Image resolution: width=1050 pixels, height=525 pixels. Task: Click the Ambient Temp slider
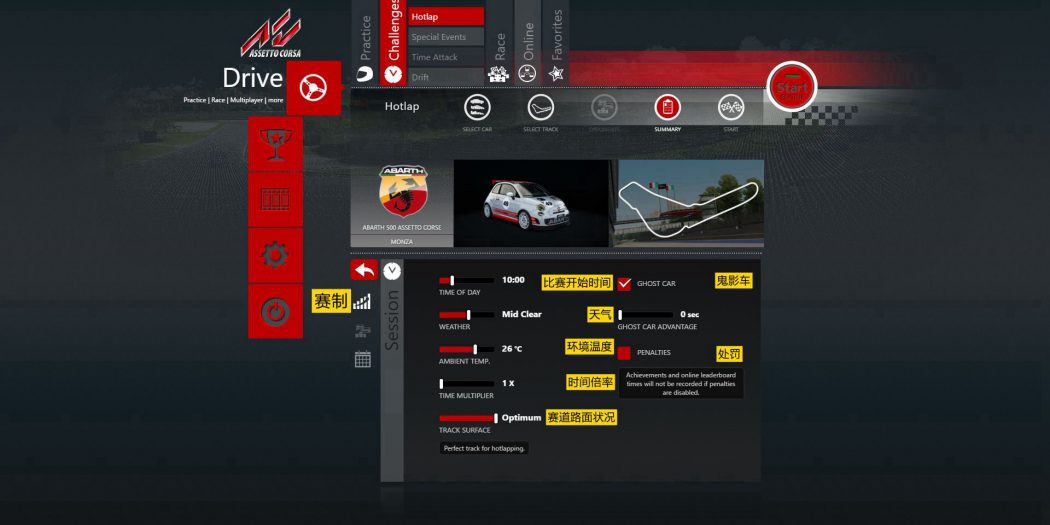[x=466, y=350]
